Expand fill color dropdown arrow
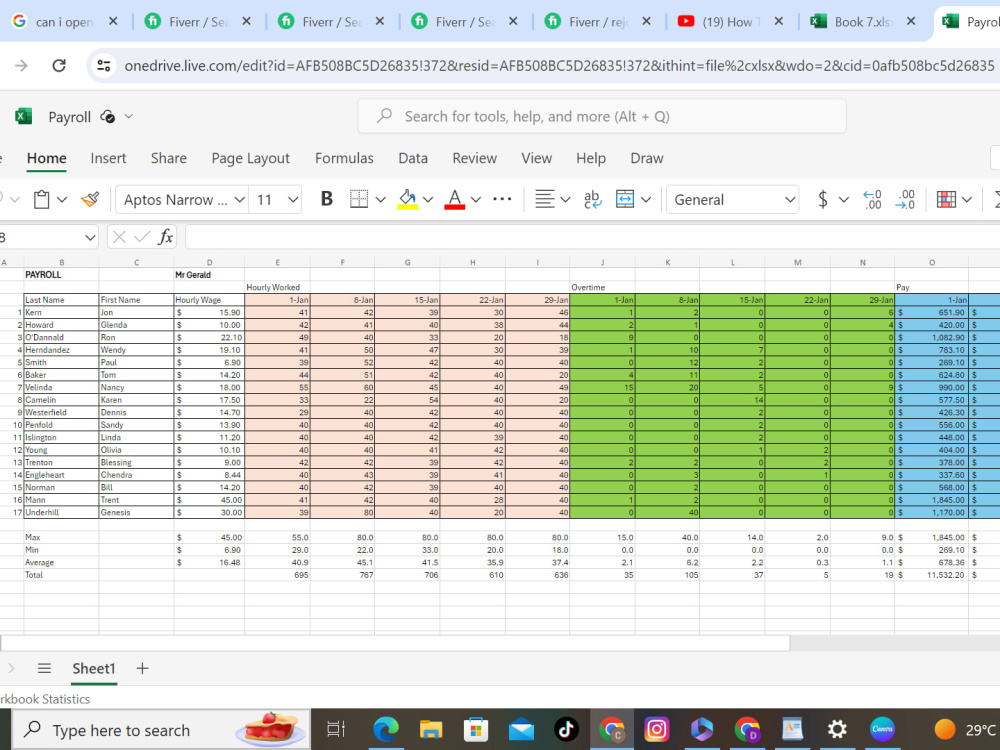This screenshot has width=1000, height=750. [428, 200]
